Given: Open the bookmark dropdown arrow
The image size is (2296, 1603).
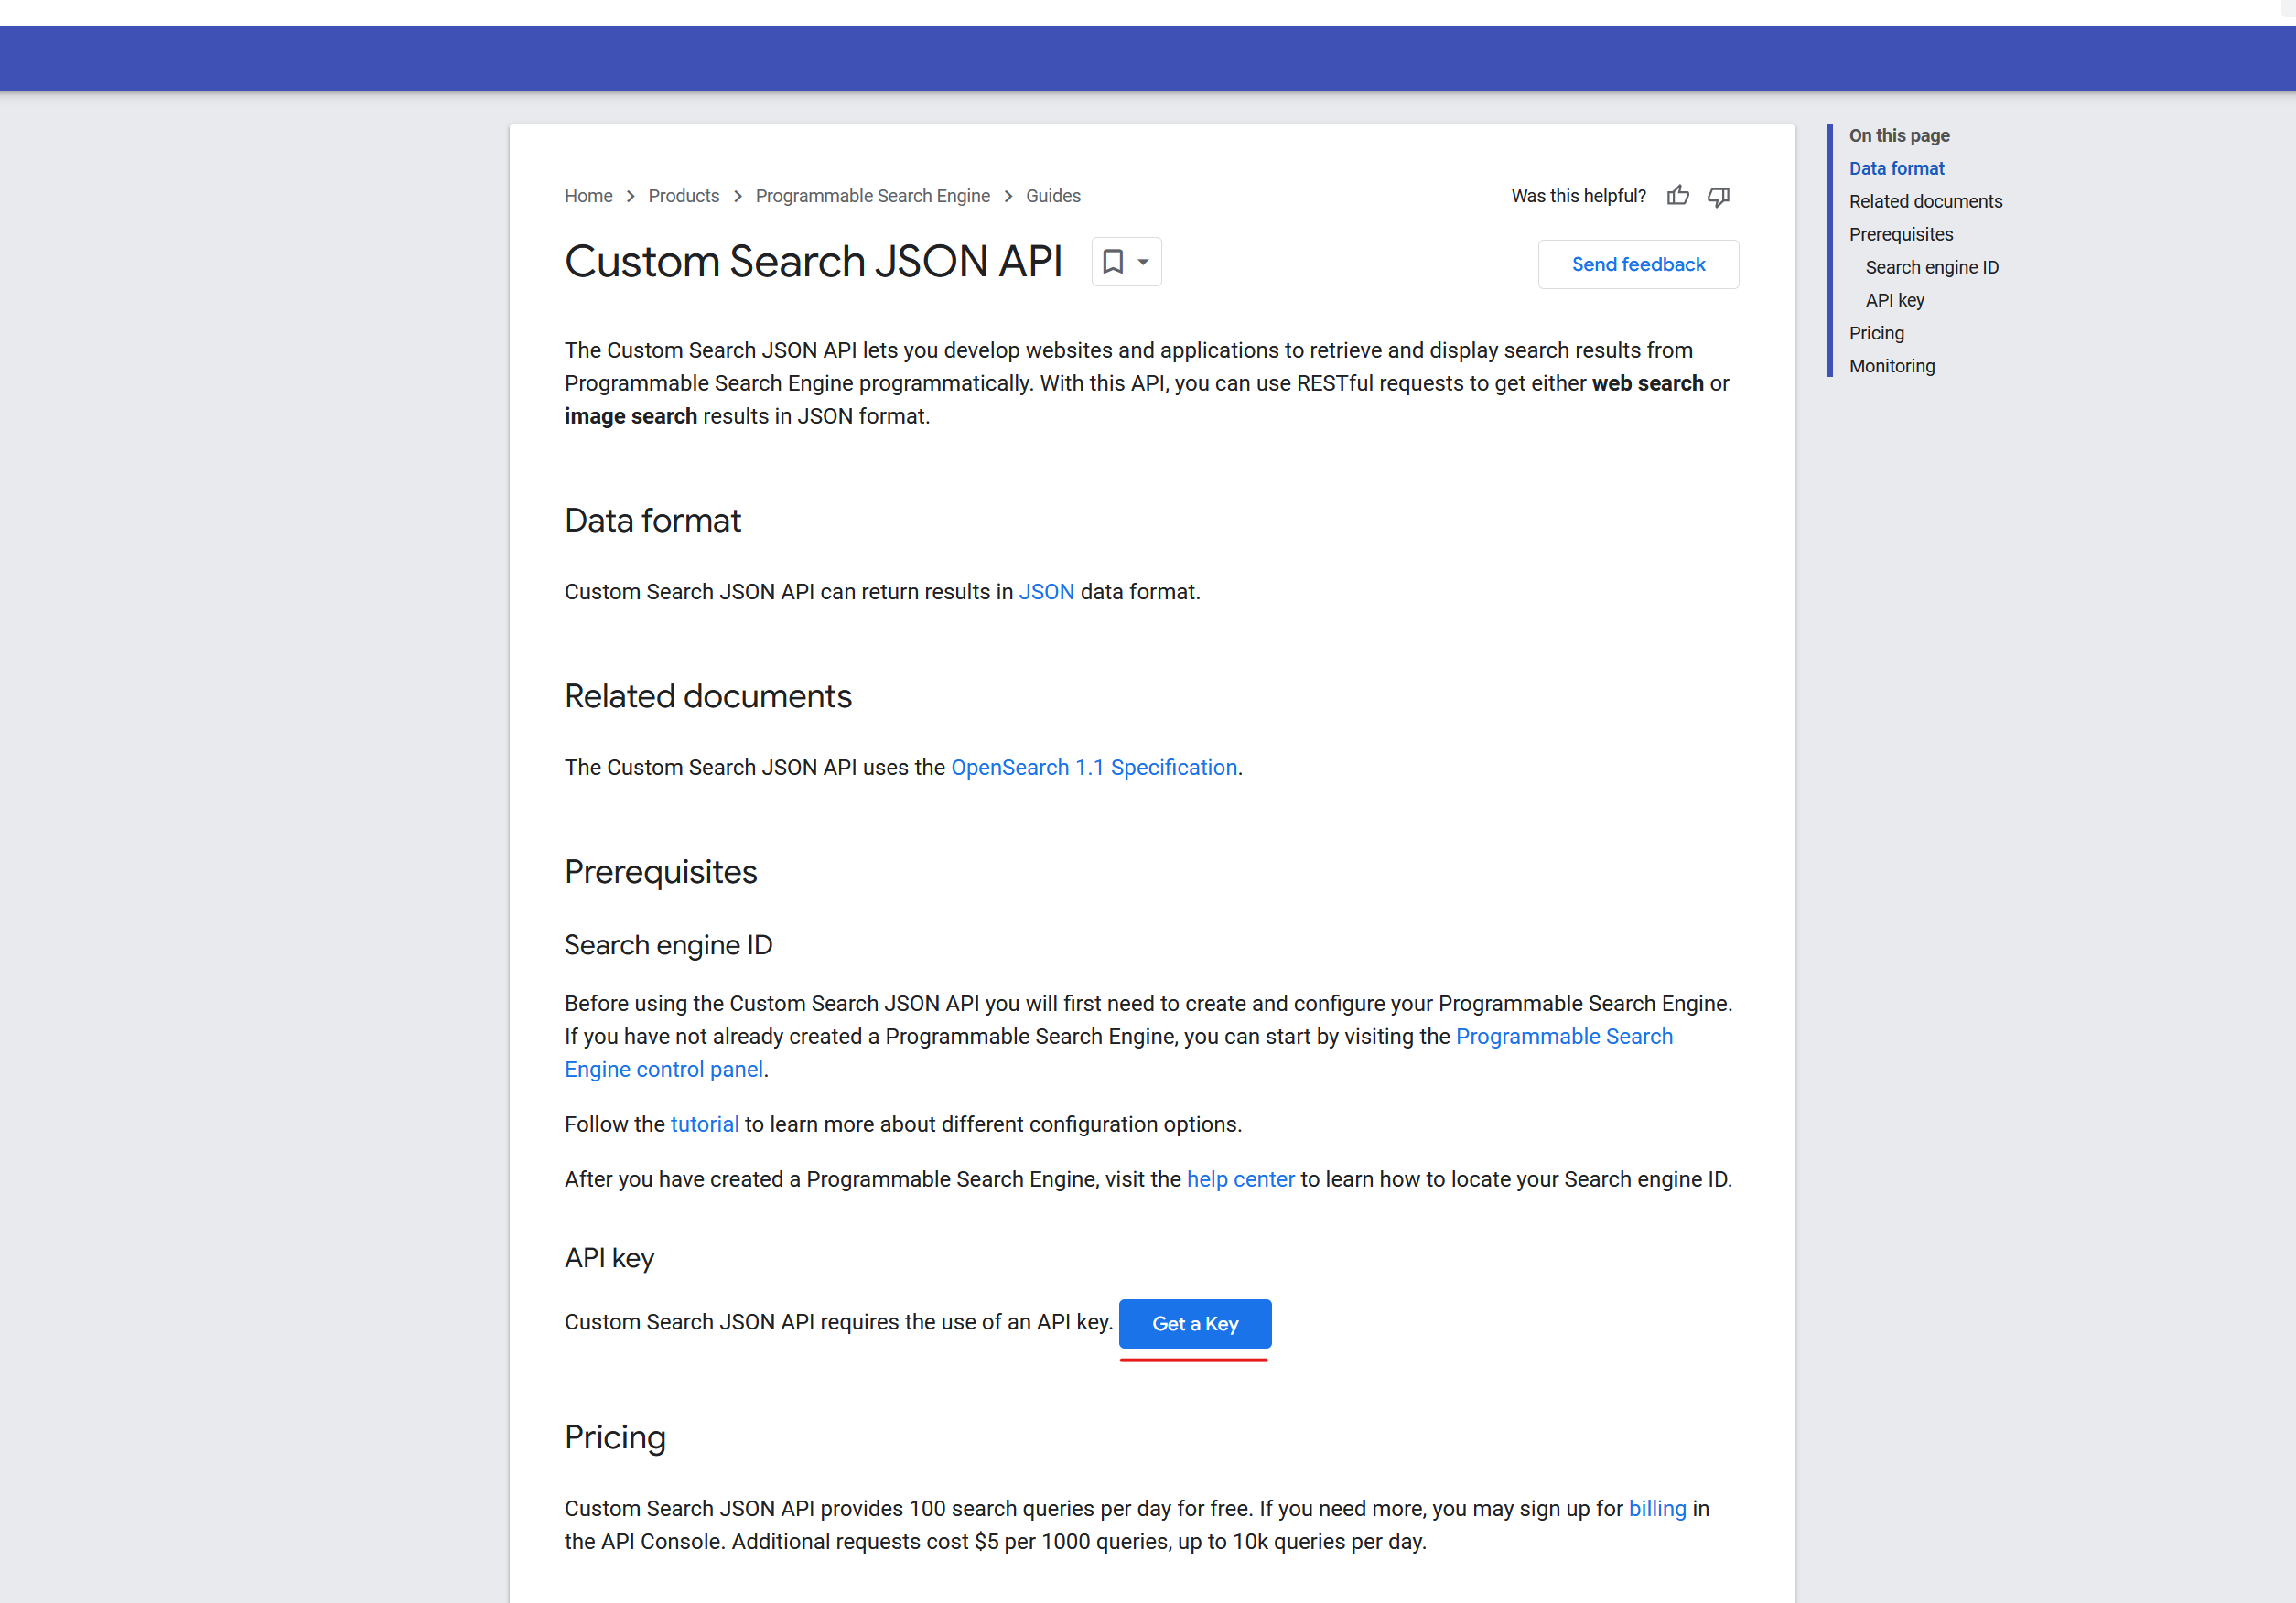Looking at the screenshot, I should pos(1143,262).
